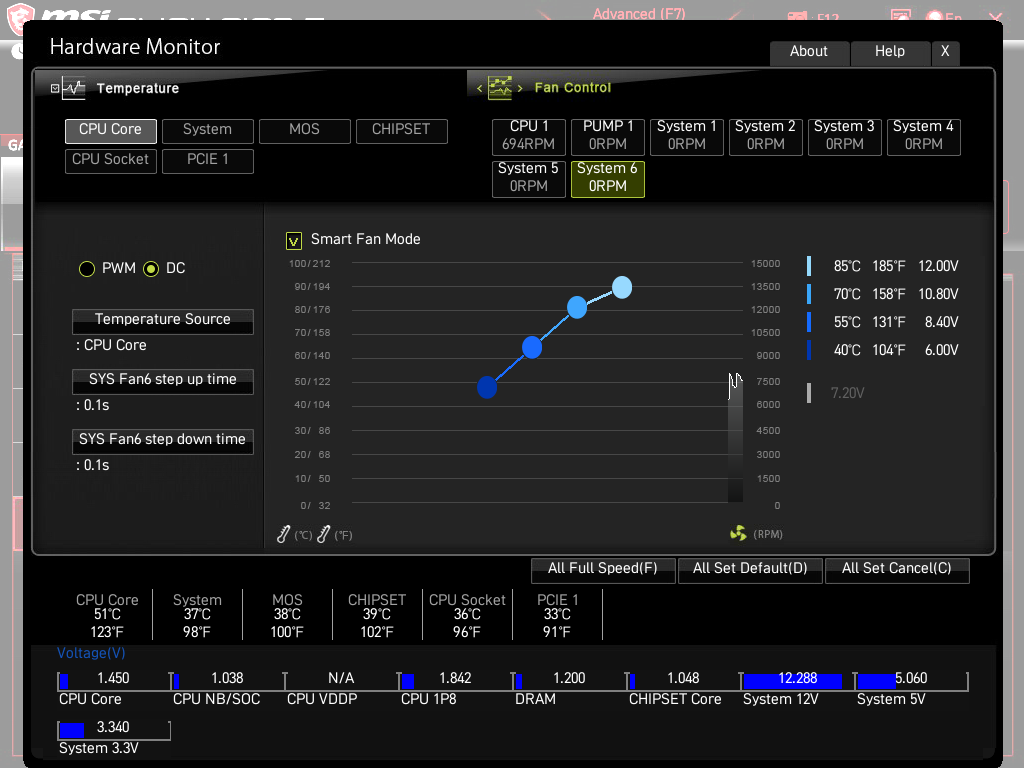Viewport: 1024px width, 768px height.
Task: Click the Voltage(V) label
Action: coord(91,653)
